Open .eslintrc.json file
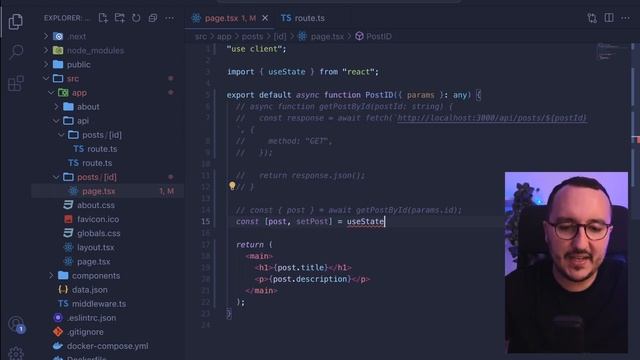The width and height of the screenshot is (640, 360). click(x=91, y=318)
